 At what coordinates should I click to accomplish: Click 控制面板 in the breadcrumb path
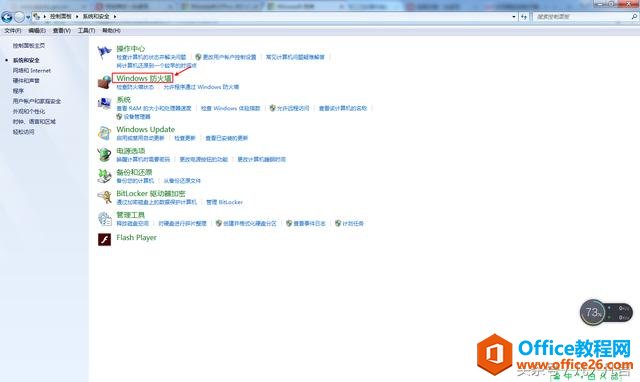tap(60, 17)
